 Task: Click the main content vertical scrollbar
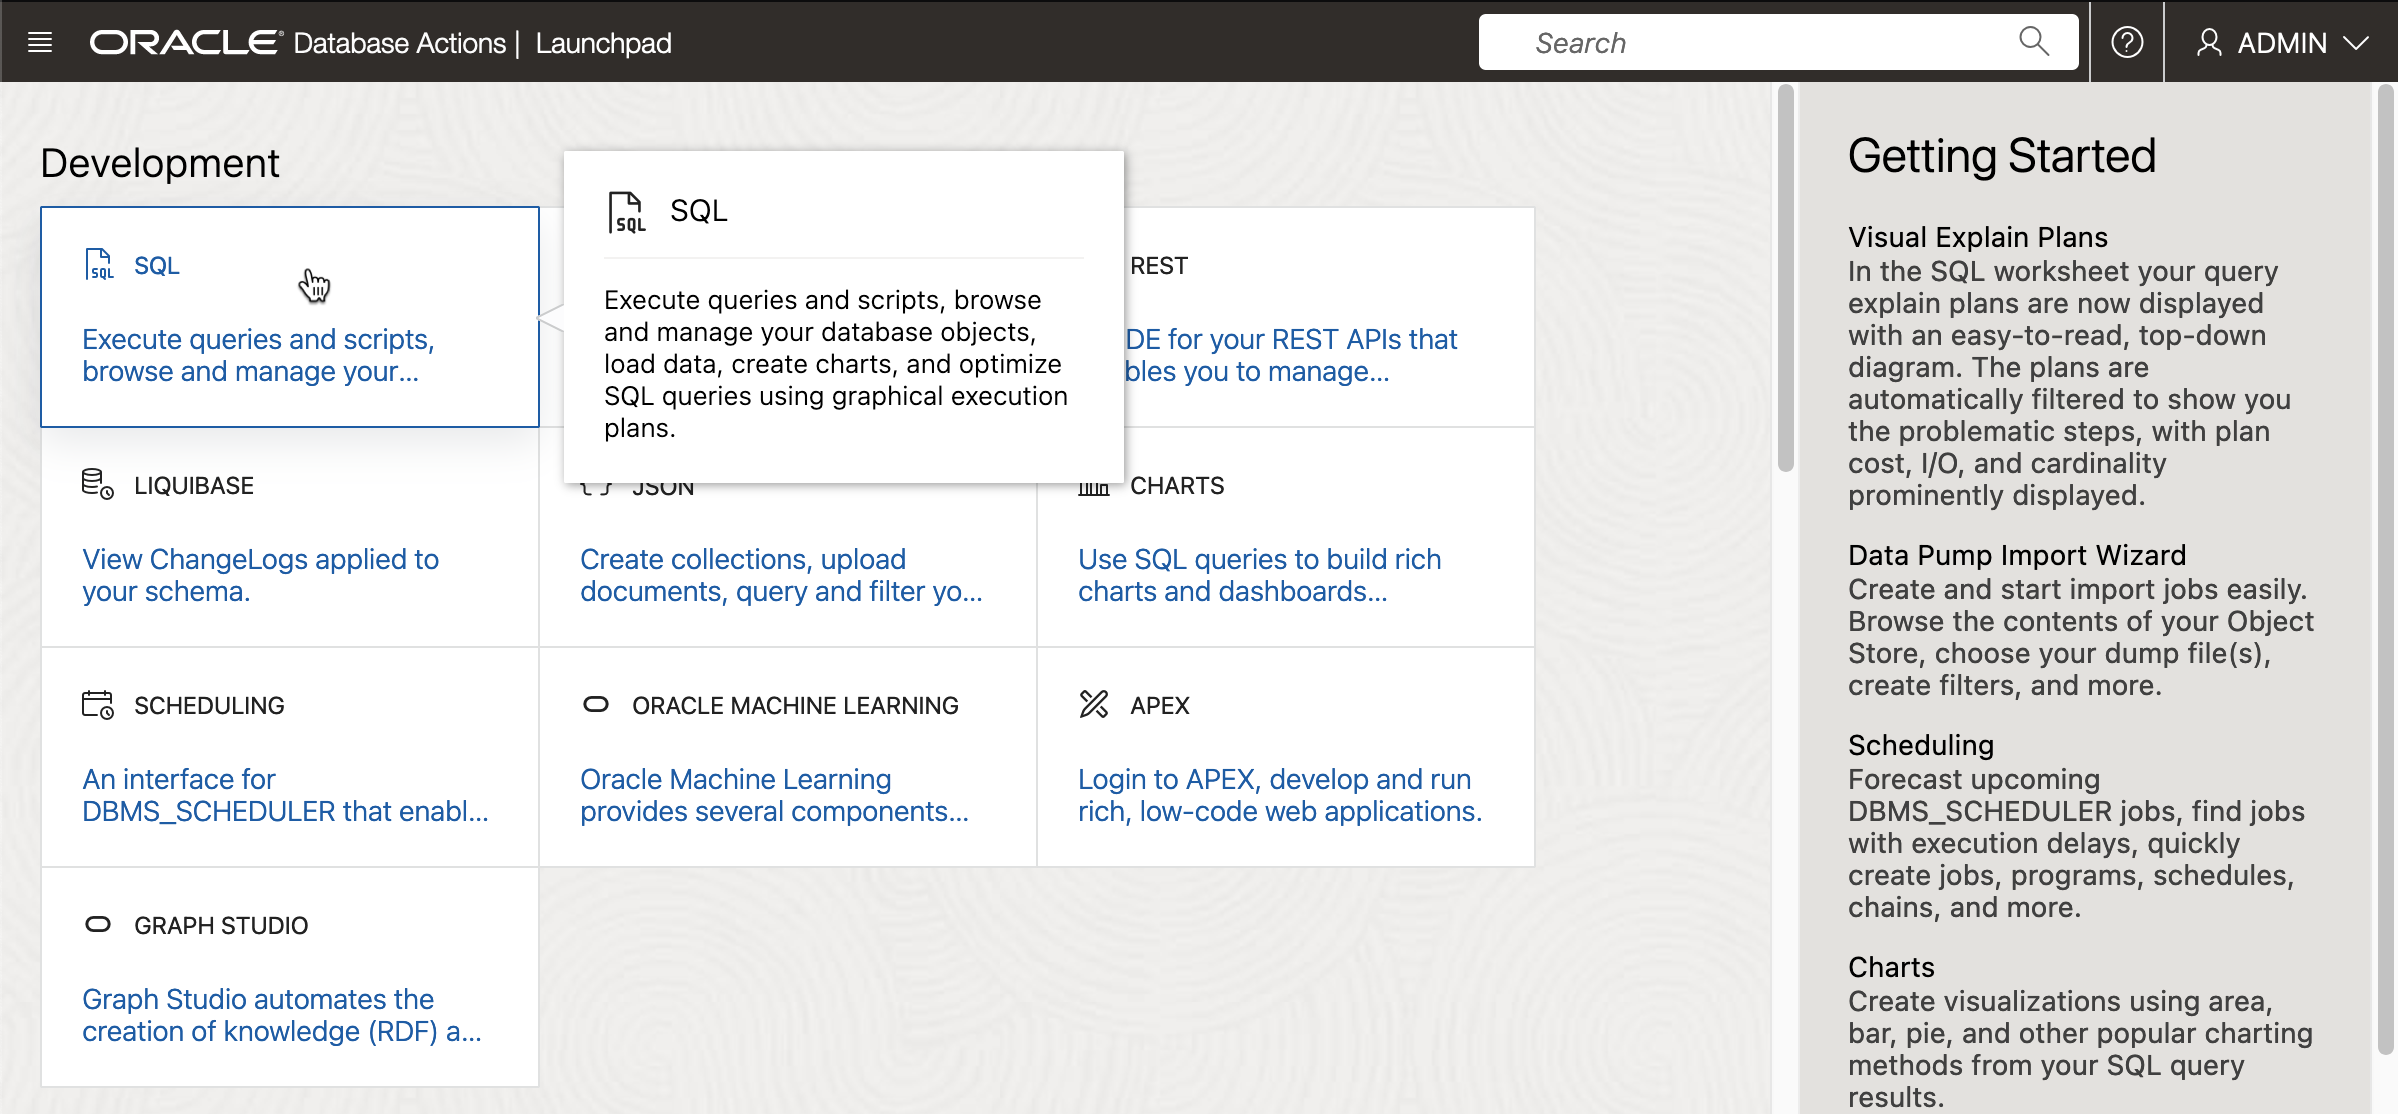pyautogui.click(x=1785, y=280)
